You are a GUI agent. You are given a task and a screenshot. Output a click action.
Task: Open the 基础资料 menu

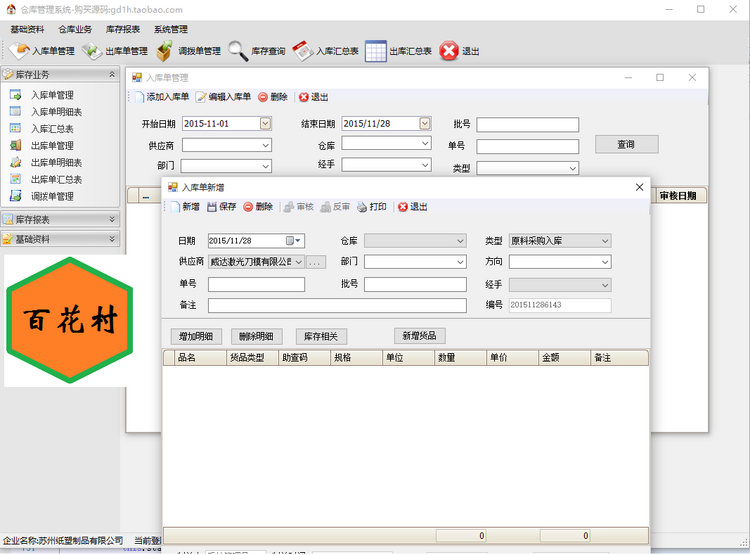(x=27, y=30)
